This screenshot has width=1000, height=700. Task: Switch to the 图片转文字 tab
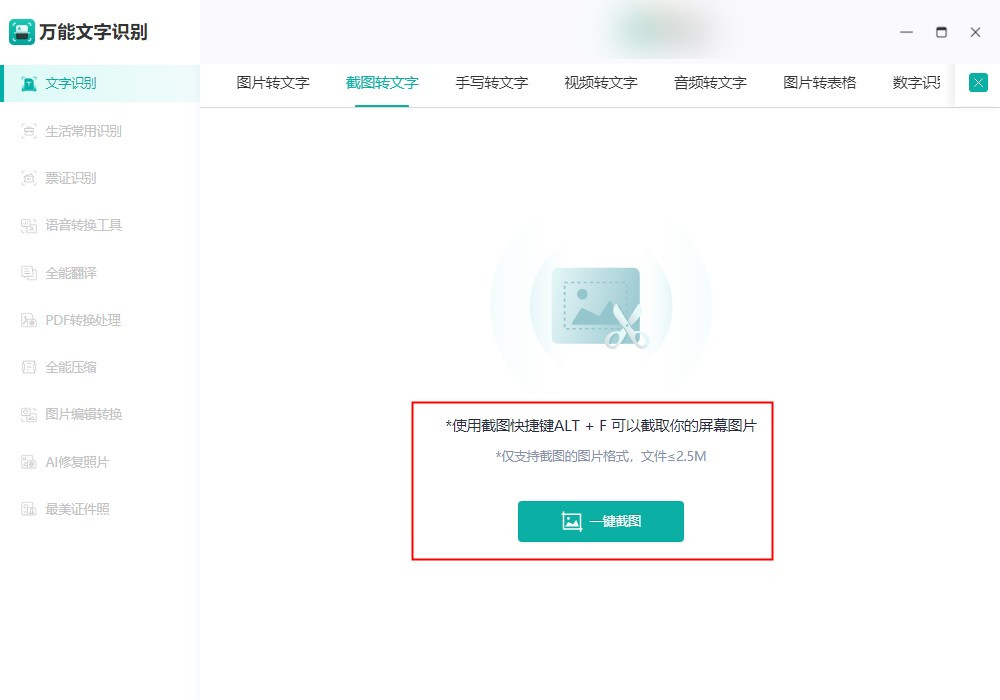[x=273, y=84]
